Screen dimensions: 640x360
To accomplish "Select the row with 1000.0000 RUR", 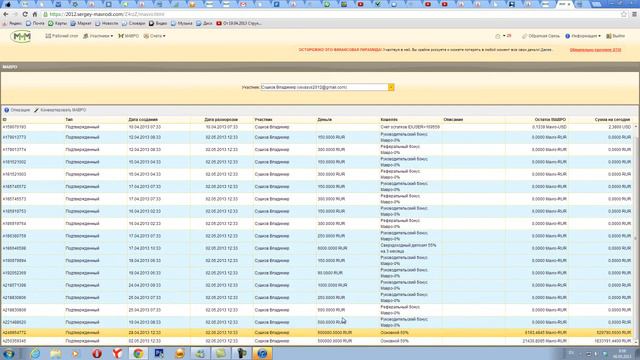I will pos(318,285).
